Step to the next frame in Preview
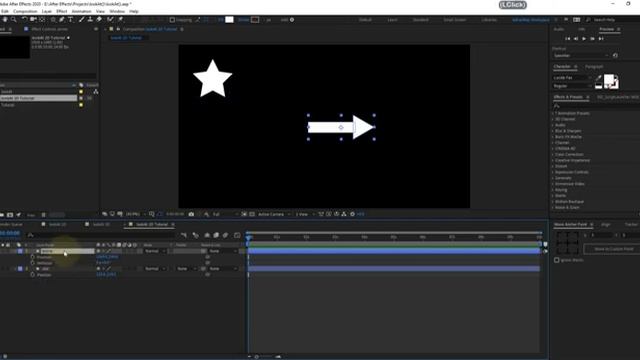Screen dimensions: 640x360 click(x=592, y=39)
